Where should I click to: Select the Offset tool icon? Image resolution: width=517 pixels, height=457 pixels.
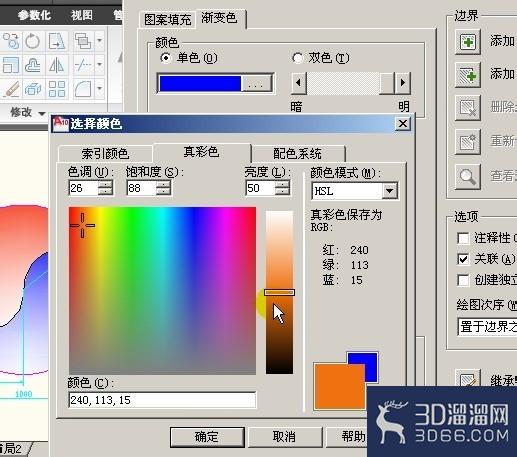click(32, 65)
